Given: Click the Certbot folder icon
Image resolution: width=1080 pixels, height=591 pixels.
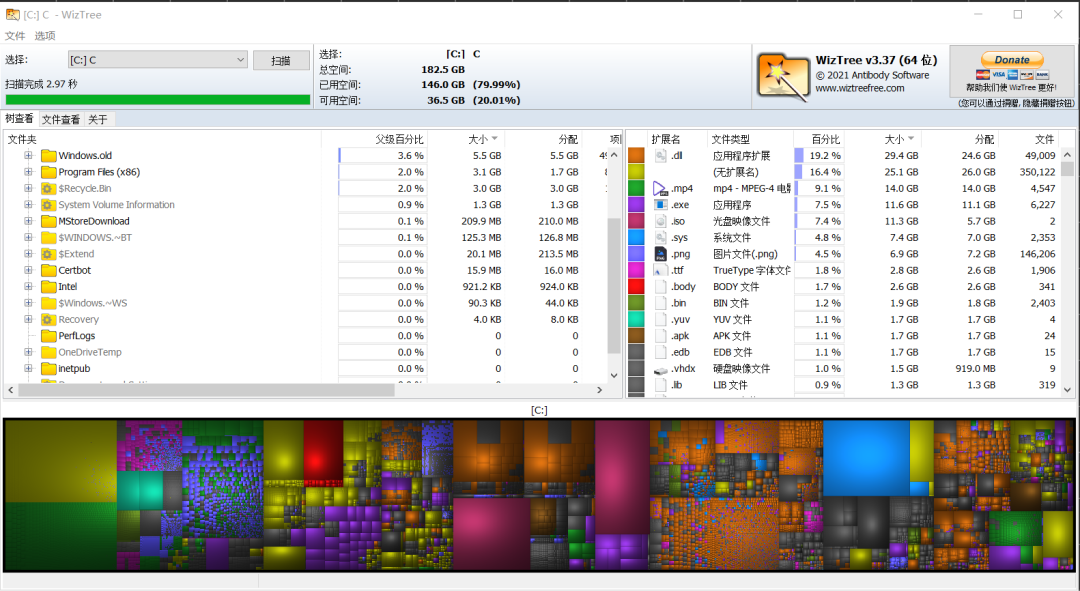Looking at the screenshot, I should (x=48, y=270).
